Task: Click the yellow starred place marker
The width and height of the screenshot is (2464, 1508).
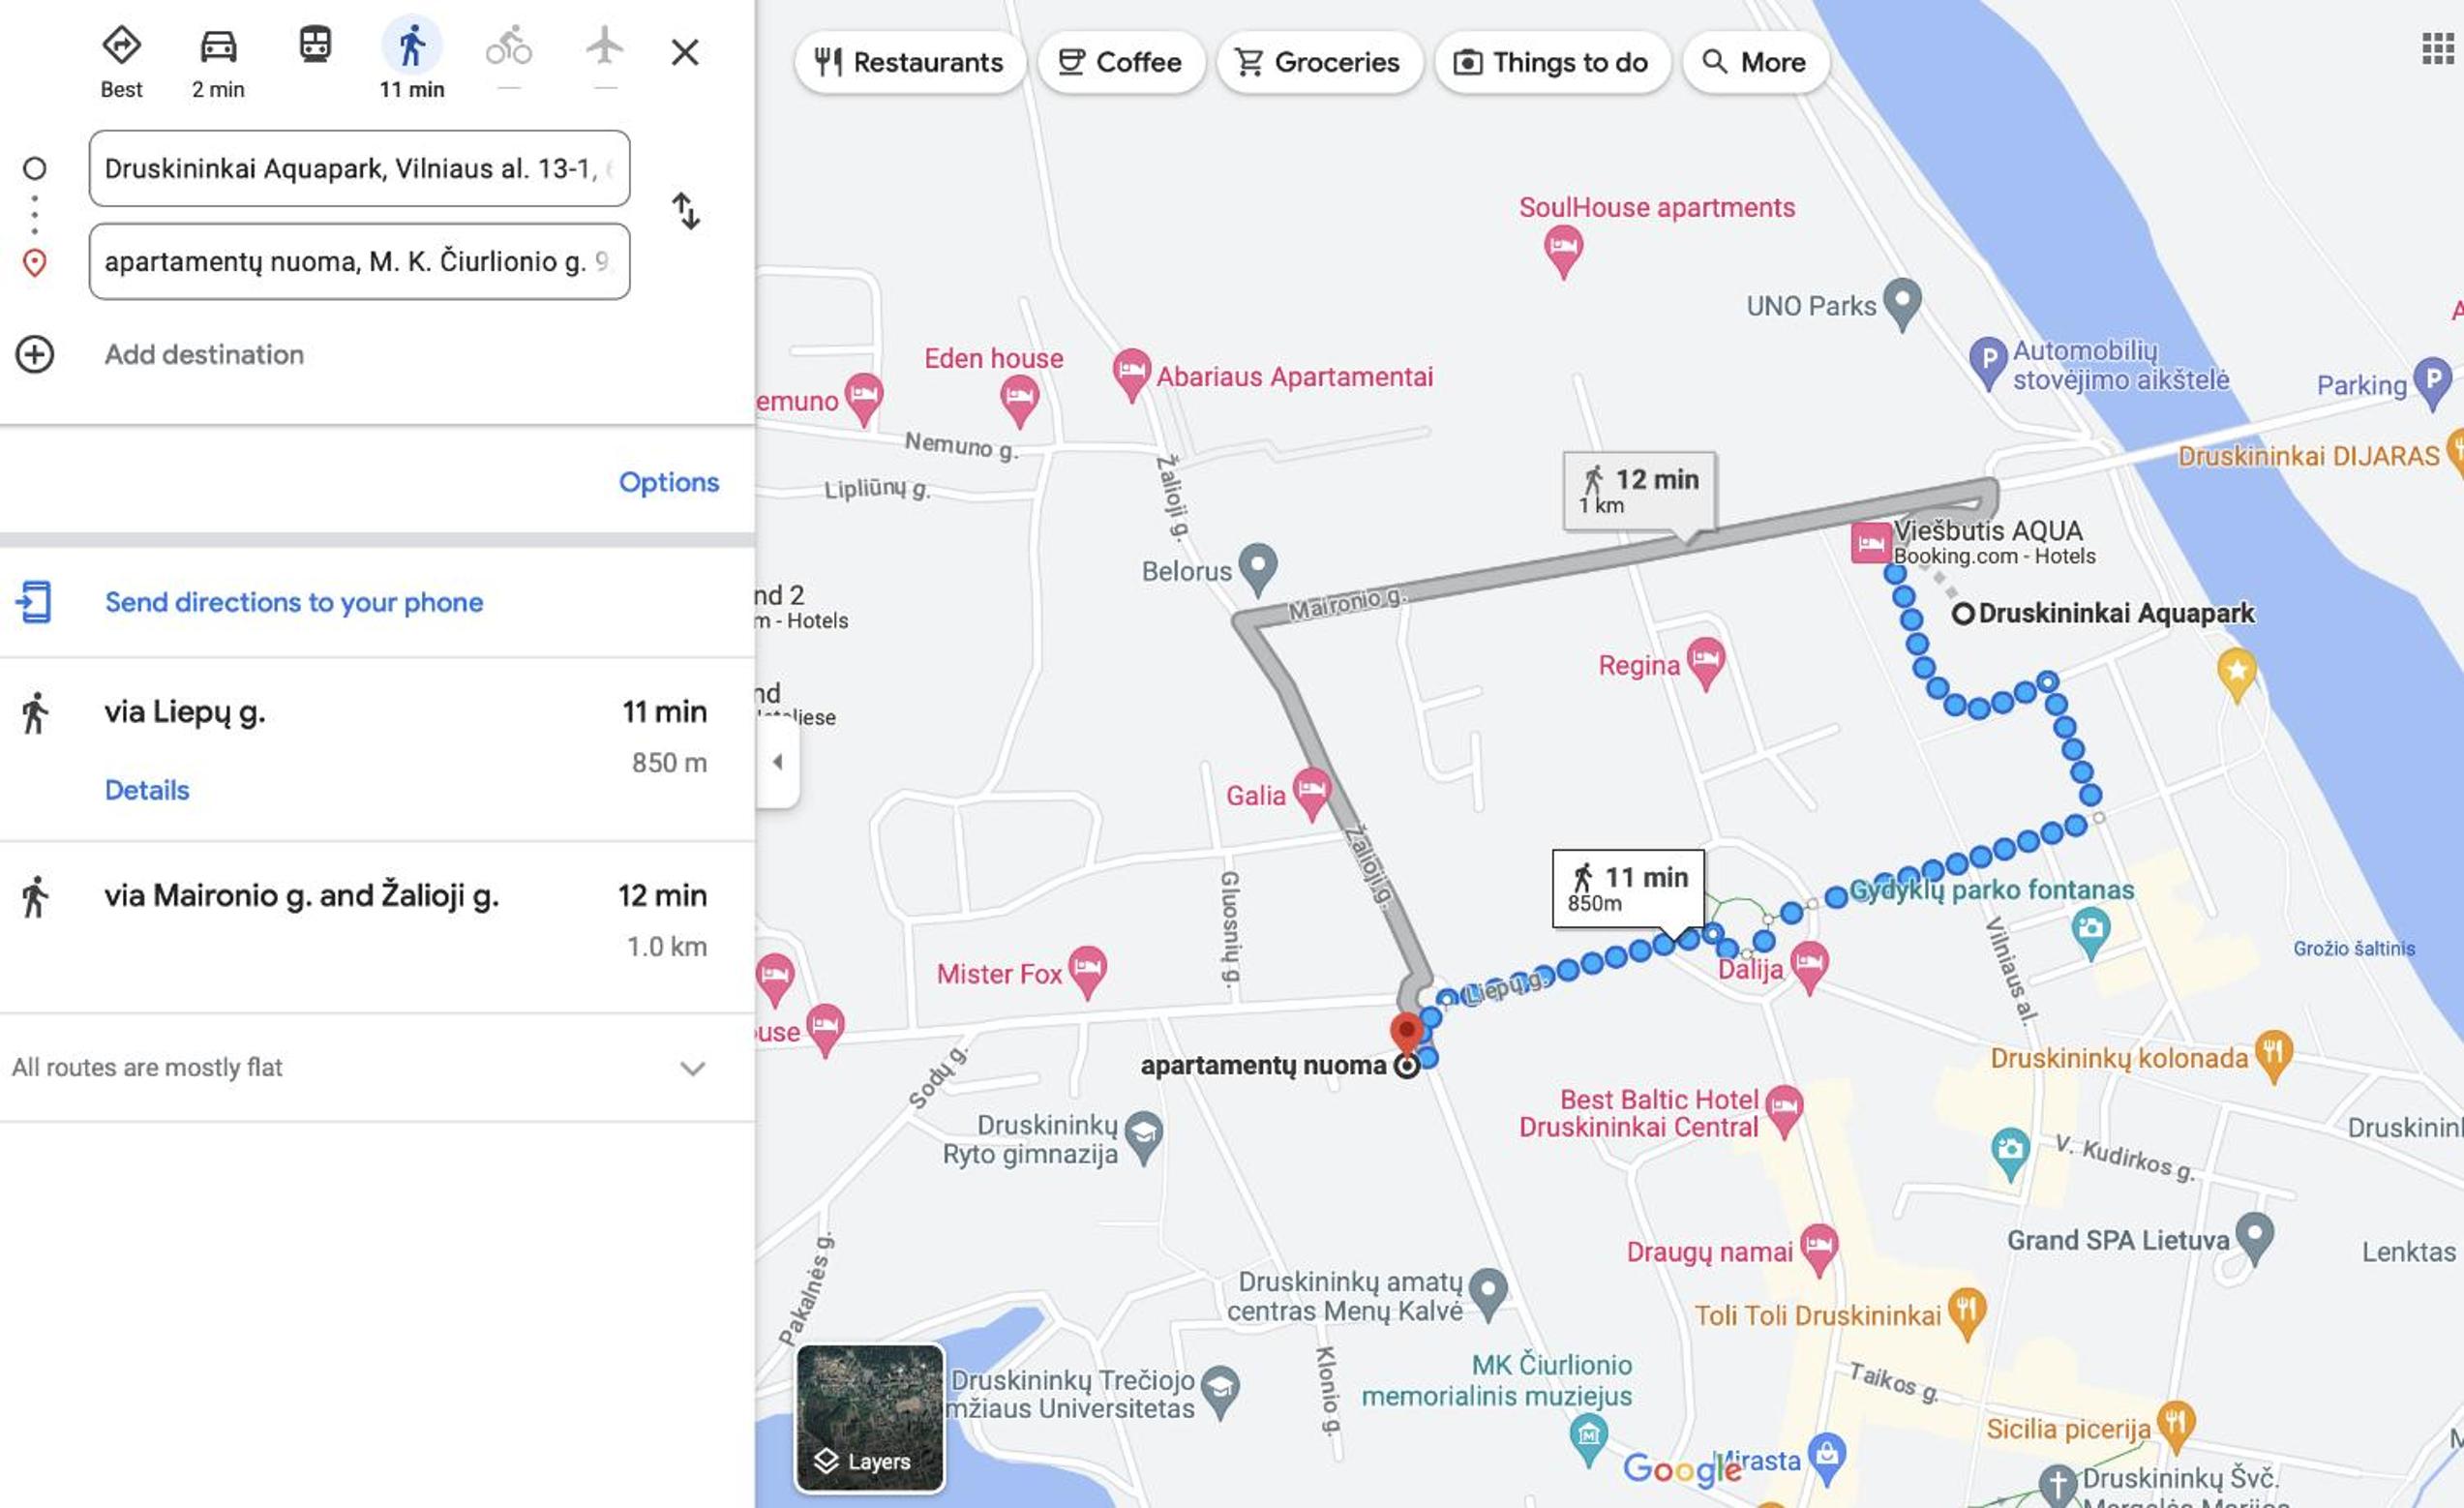Action: click(2237, 672)
